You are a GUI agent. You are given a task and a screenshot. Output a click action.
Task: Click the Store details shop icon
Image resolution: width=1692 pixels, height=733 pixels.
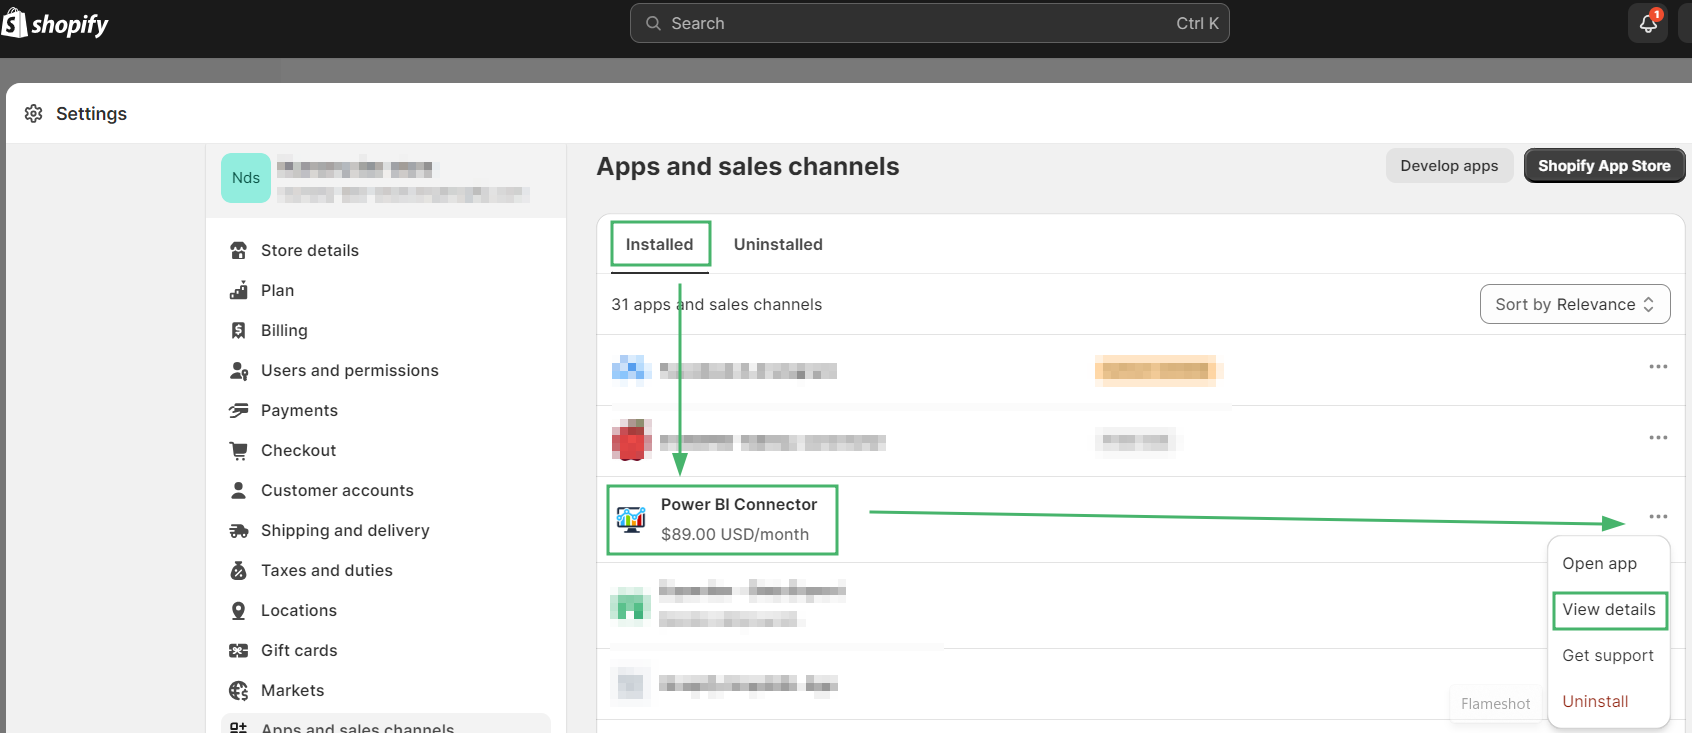pos(238,250)
